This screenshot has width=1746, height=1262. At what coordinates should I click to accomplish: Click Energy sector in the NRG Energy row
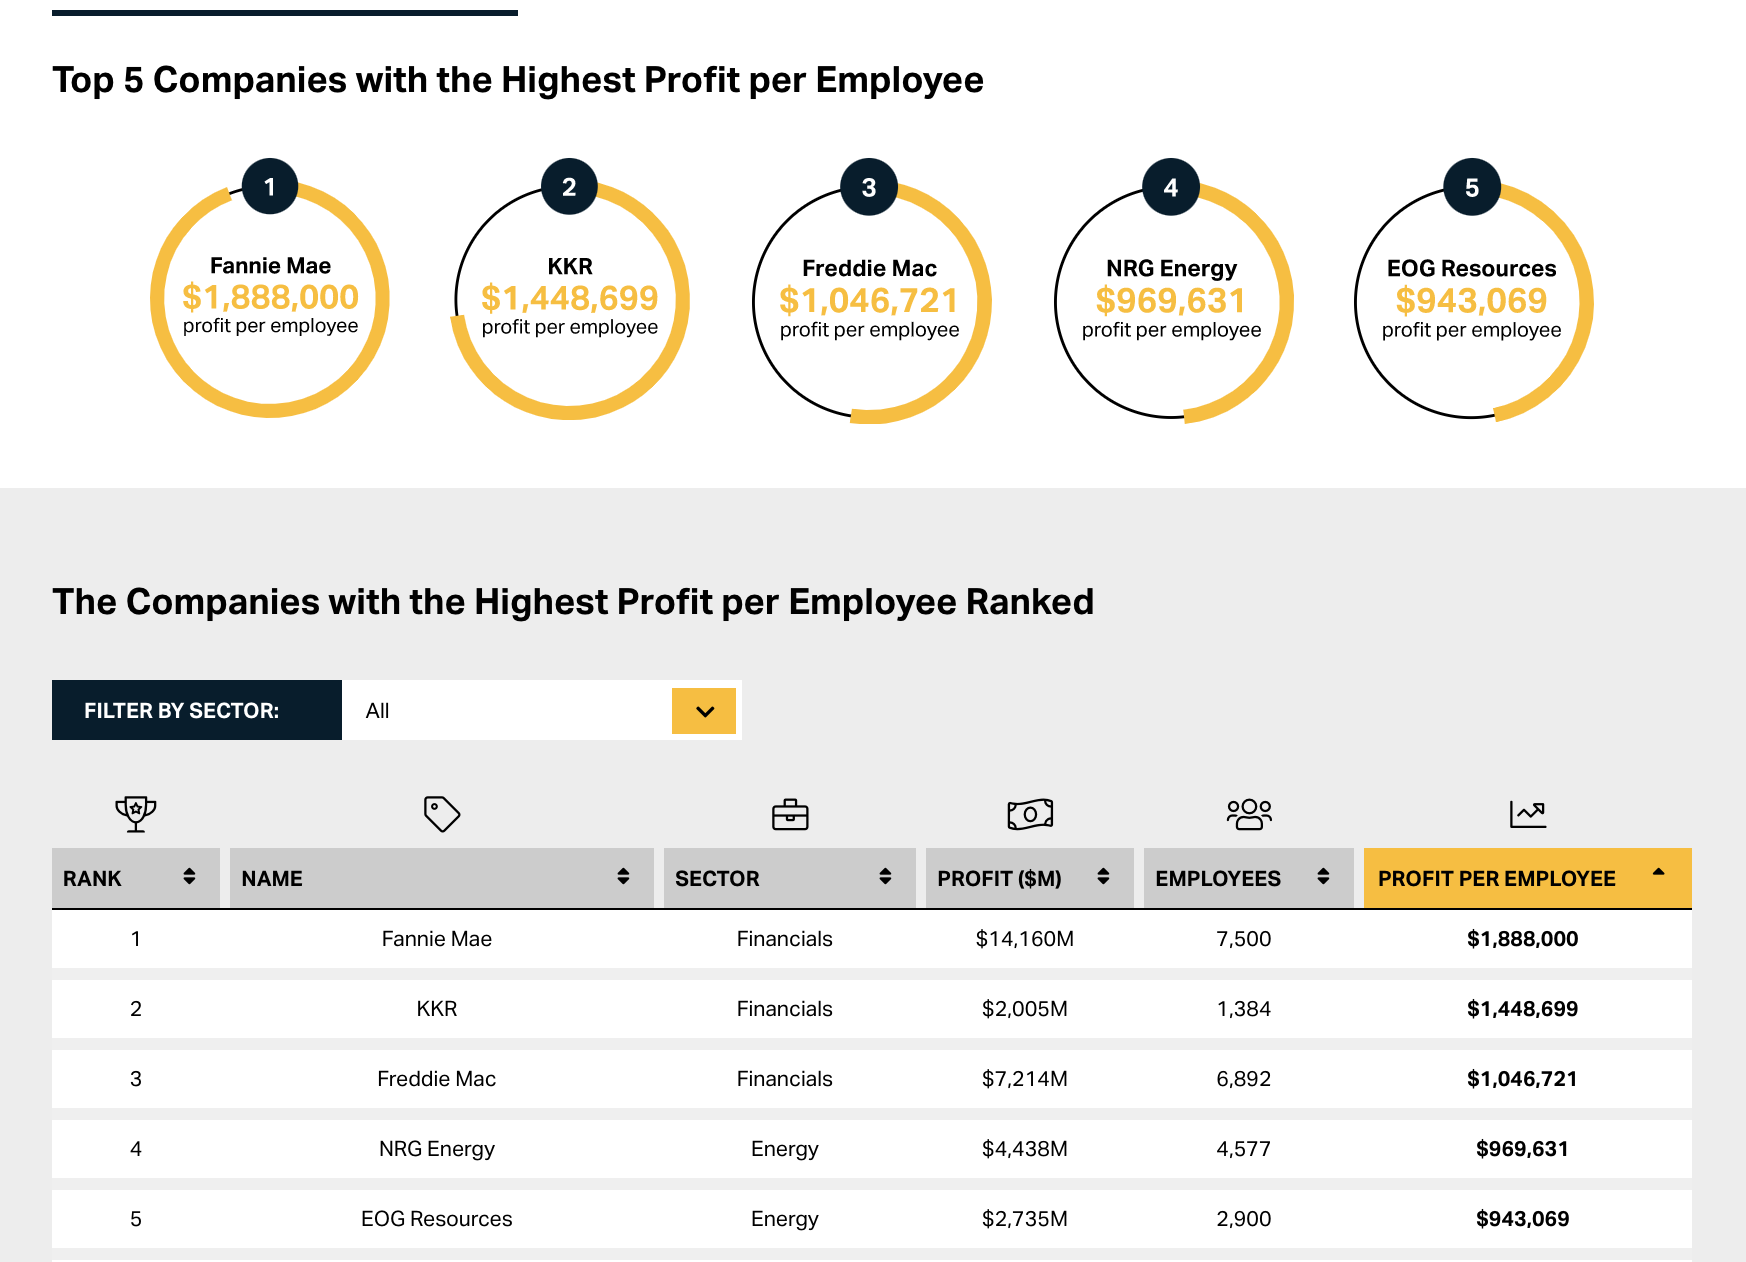[x=785, y=1149]
